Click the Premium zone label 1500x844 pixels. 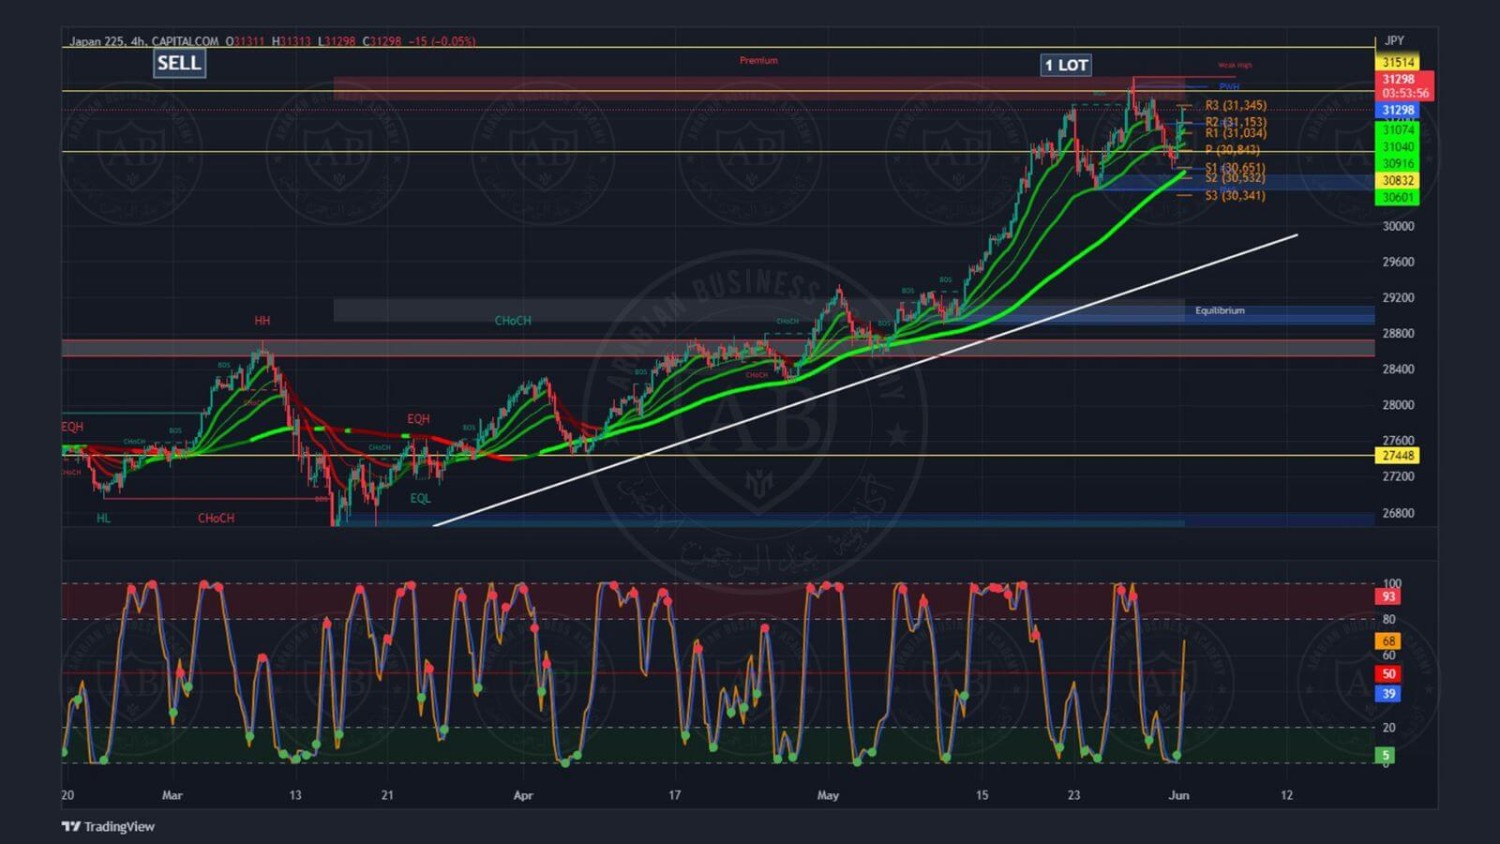(758, 60)
